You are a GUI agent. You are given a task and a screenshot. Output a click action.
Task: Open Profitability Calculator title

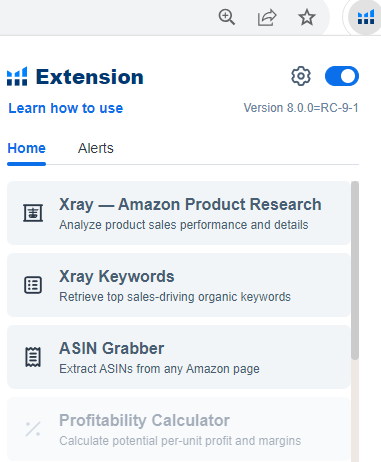pos(144,420)
